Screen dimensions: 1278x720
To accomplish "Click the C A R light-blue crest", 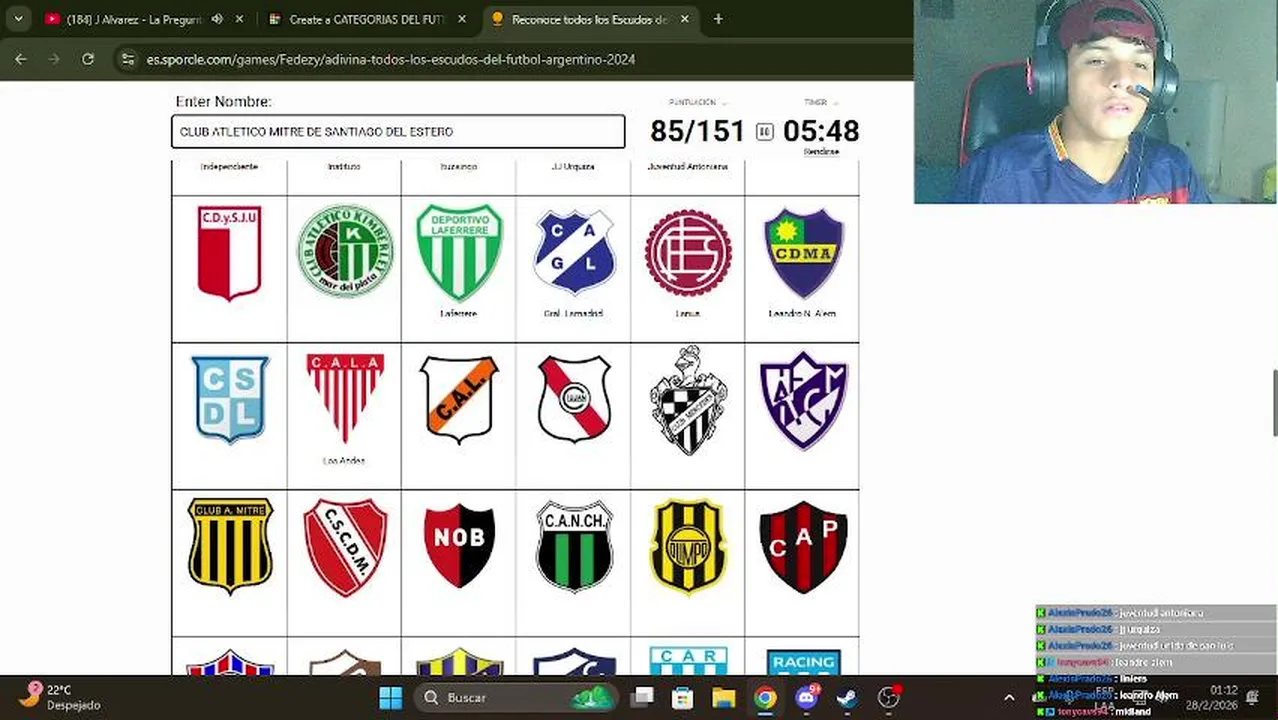I will pos(688,661).
